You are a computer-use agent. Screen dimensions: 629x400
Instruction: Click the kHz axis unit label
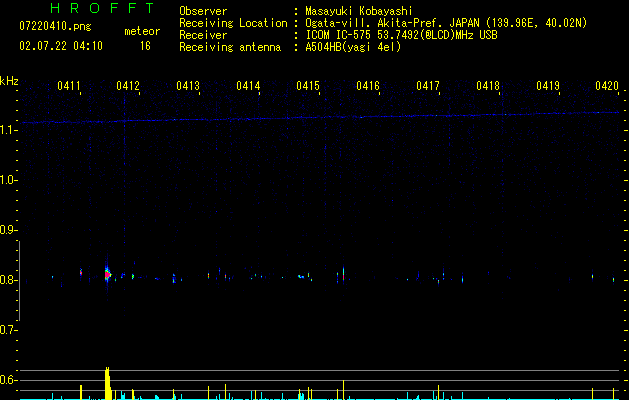click(x=9, y=81)
